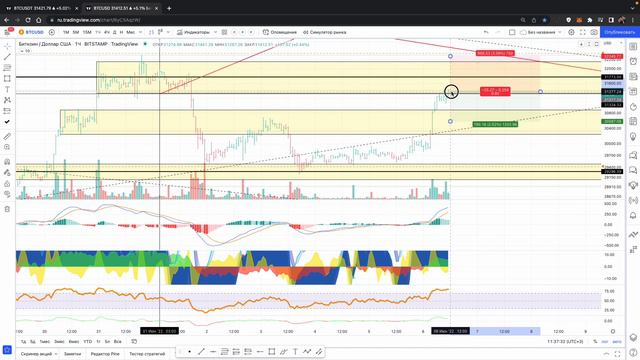Screen dimensions: 640x360
Task: Switch to the 15M timeframe
Action: (x=87, y=32)
